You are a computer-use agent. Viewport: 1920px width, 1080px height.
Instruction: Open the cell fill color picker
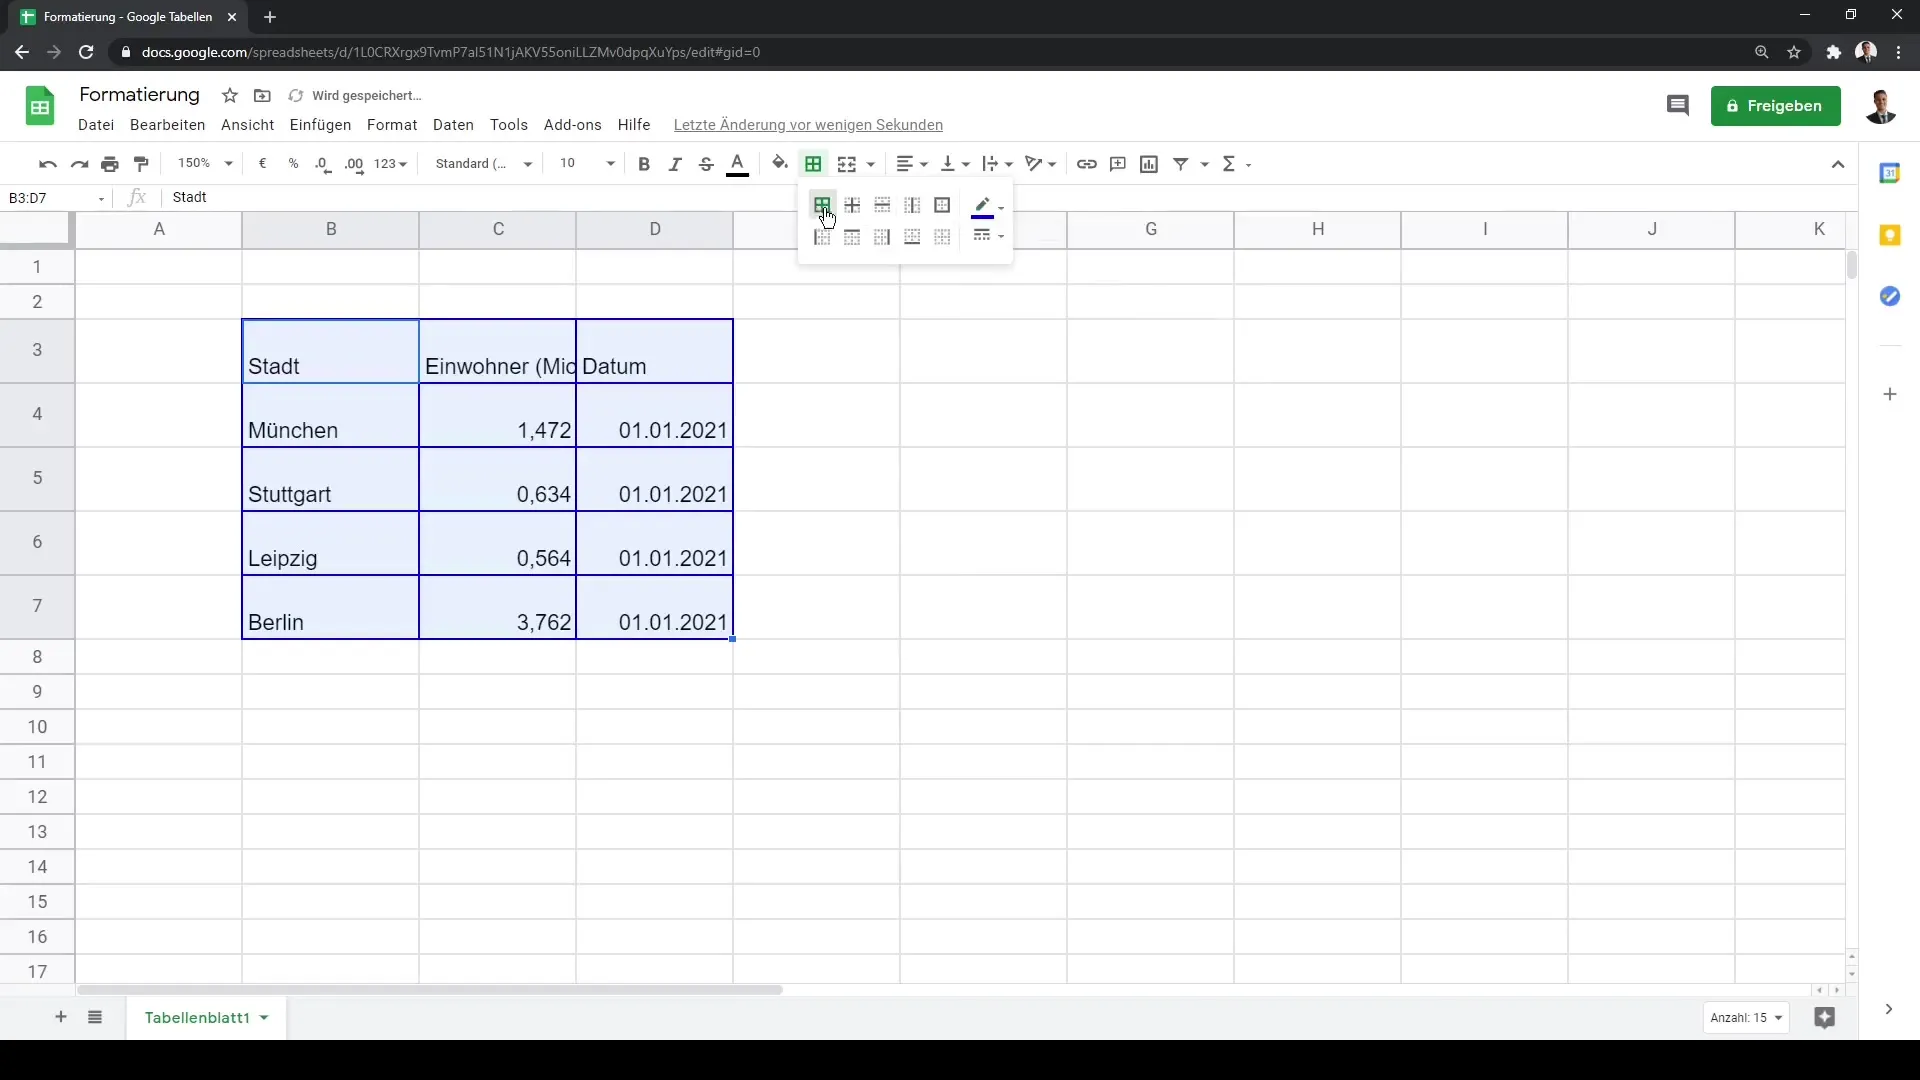point(780,164)
